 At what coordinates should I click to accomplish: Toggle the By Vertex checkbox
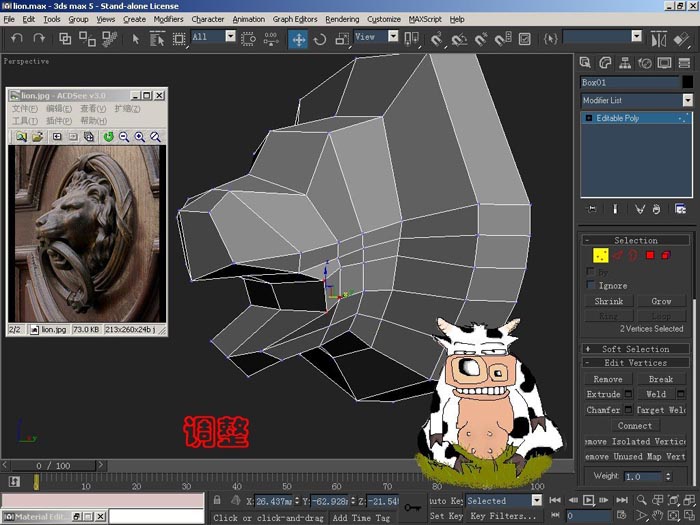coord(591,271)
